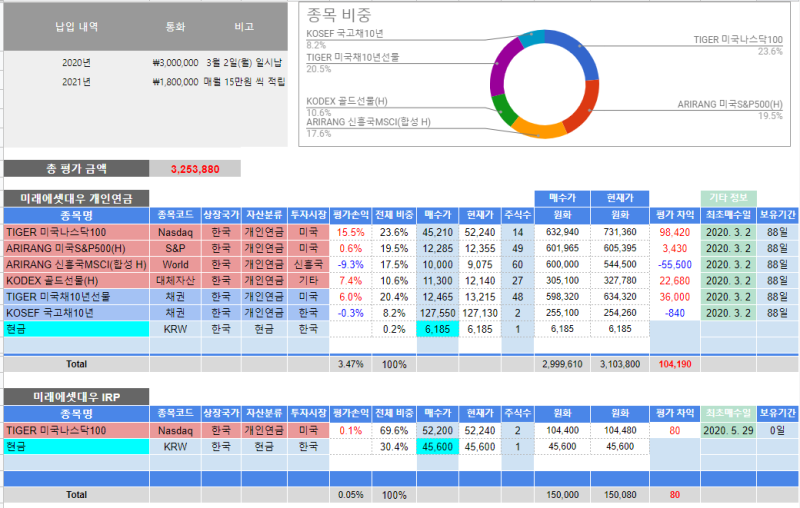The height and width of the screenshot is (508, 800).
Task: Click the 총 평가 금액 label cell
Action: (x=77, y=169)
